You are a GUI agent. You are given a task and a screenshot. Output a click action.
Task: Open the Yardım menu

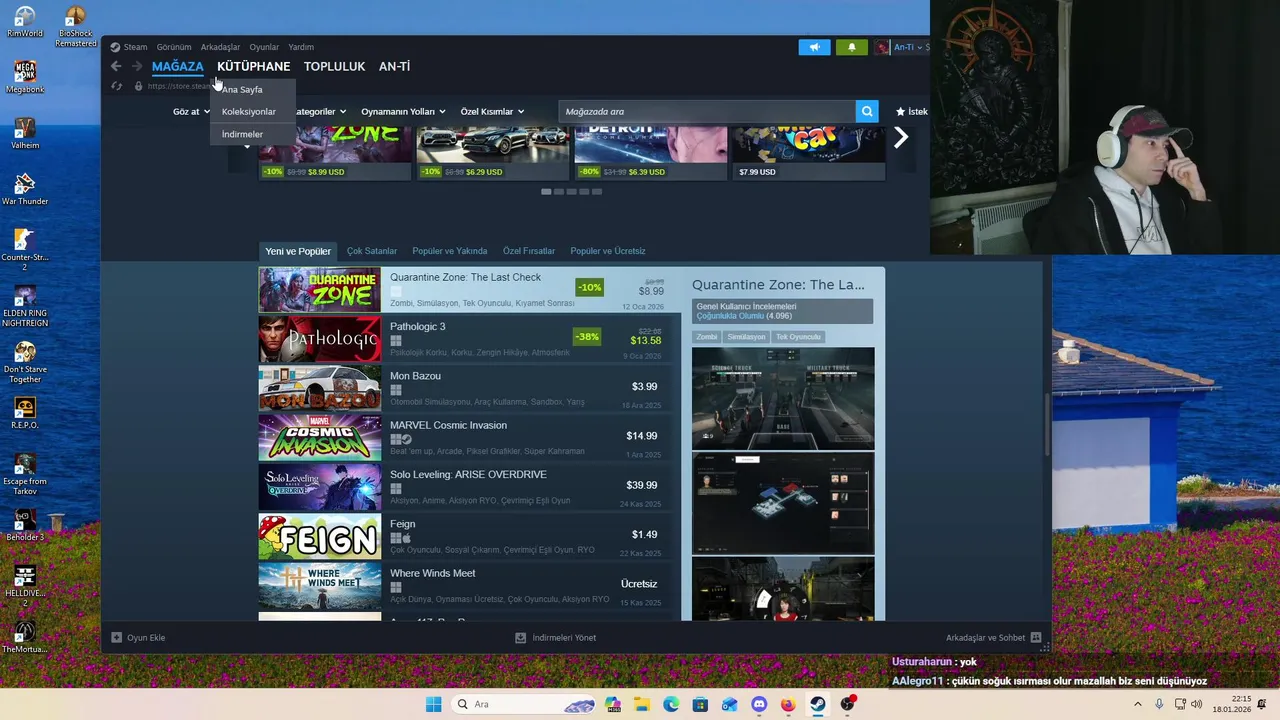pyautogui.click(x=301, y=47)
